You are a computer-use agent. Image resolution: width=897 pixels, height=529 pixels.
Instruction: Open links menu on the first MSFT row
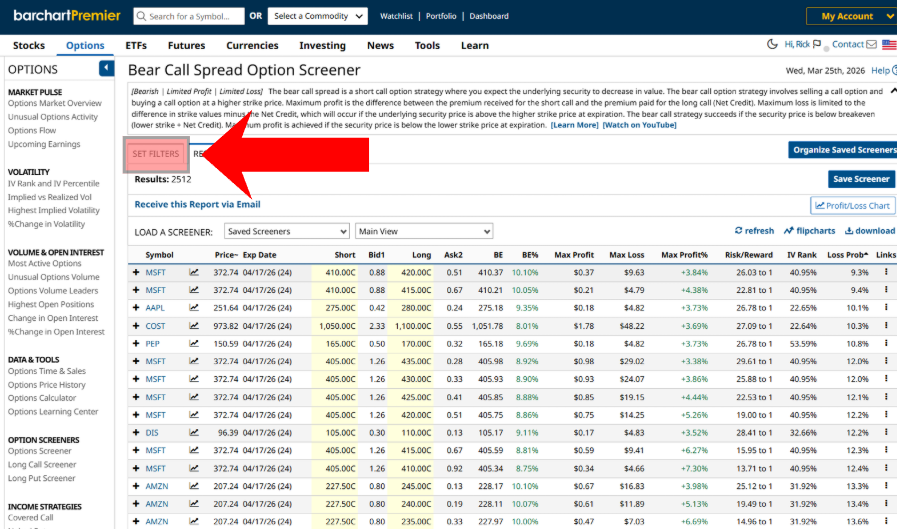coord(886,272)
